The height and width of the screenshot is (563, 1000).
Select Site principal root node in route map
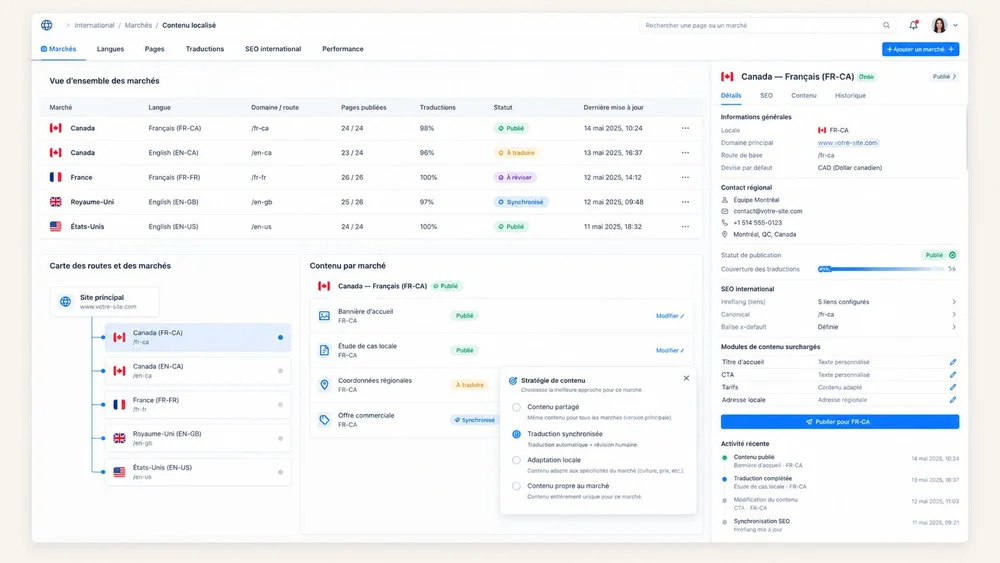pyautogui.click(x=105, y=302)
